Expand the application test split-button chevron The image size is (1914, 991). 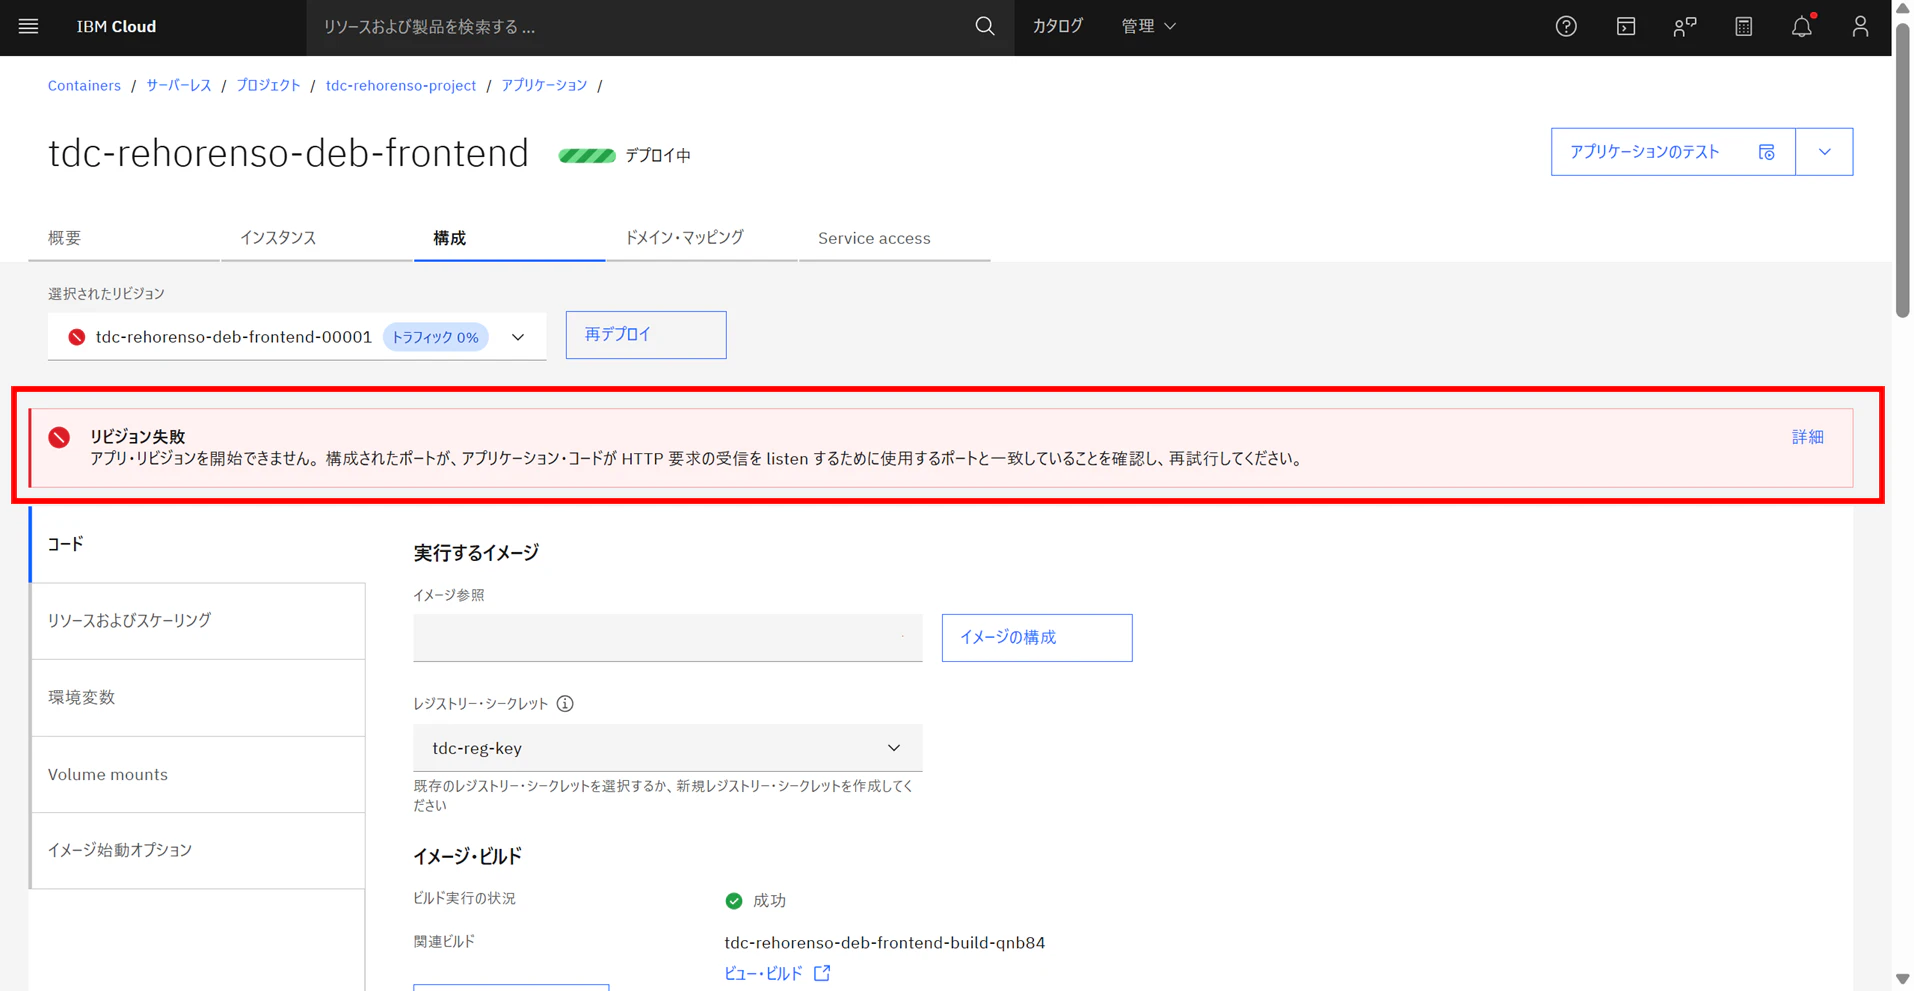[x=1824, y=152]
